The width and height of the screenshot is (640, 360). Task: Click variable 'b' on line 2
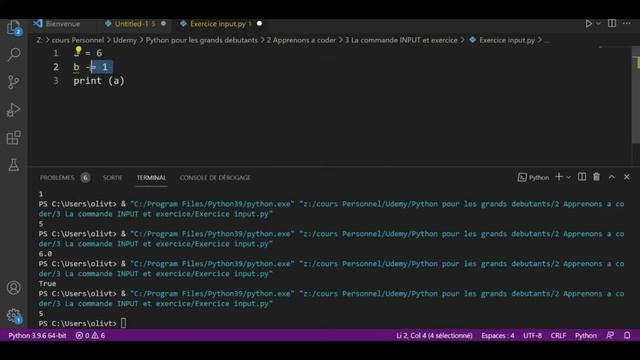pos(76,67)
